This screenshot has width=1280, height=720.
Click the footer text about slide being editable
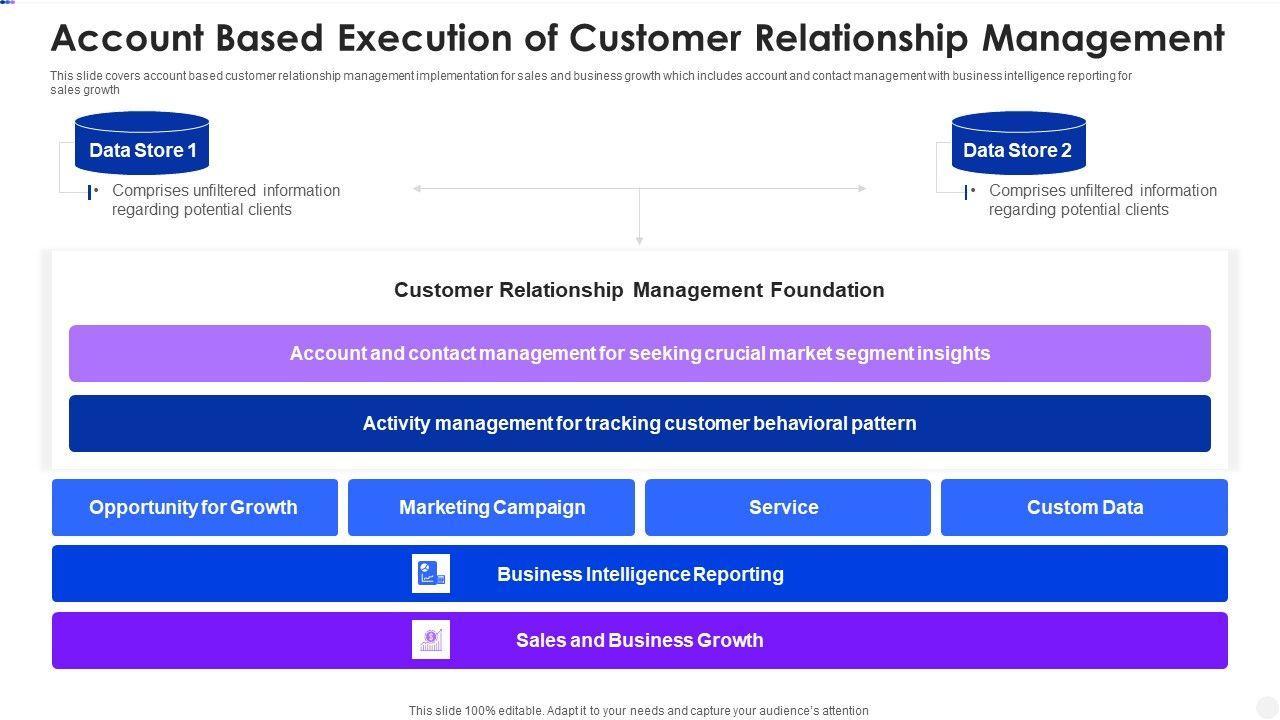[638, 711]
